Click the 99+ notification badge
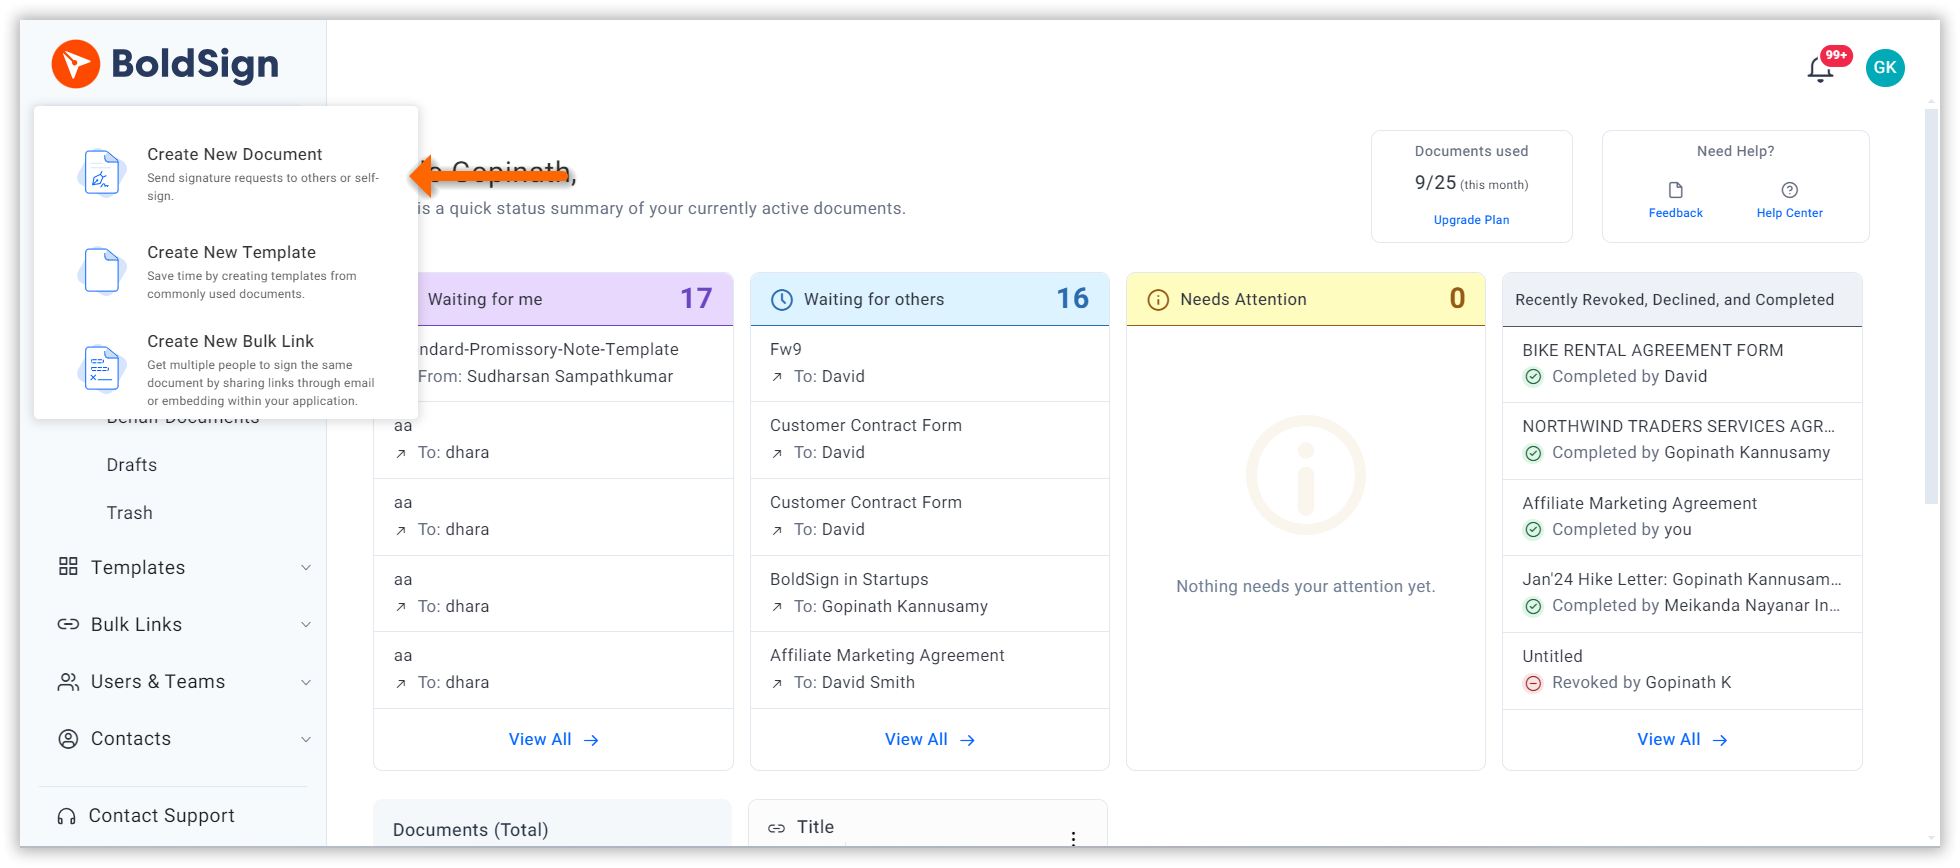Image resolution: width=1960 pixels, height=868 pixels. tap(1836, 56)
